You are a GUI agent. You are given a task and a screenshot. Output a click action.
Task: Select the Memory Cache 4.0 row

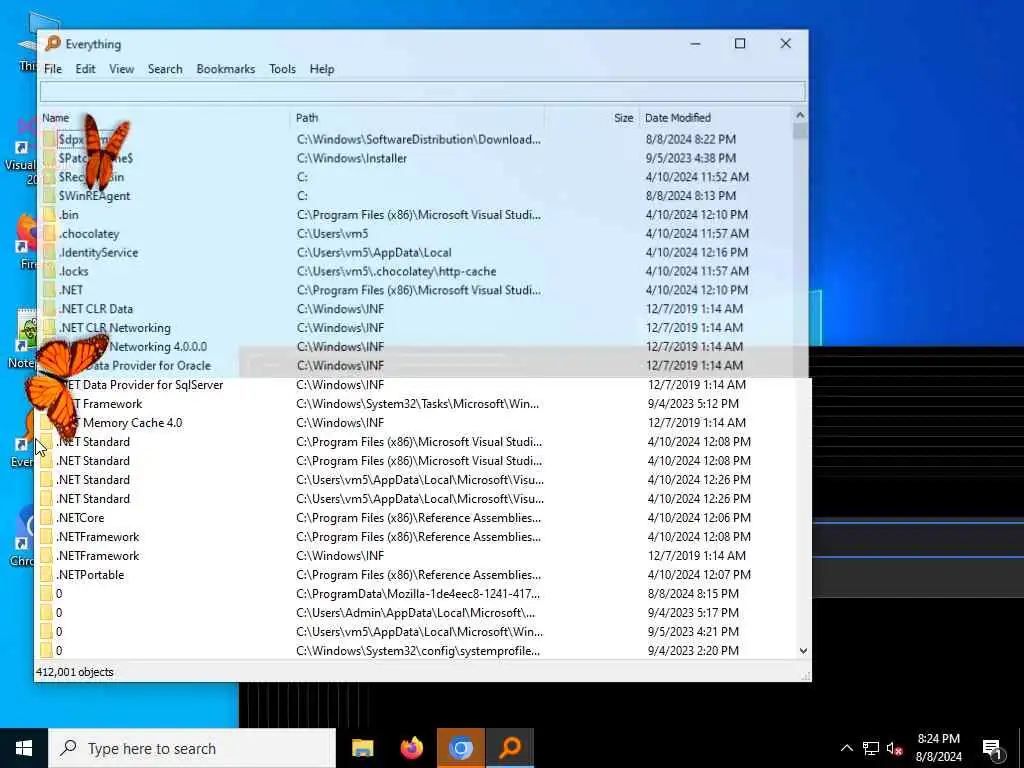pos(423,423)
